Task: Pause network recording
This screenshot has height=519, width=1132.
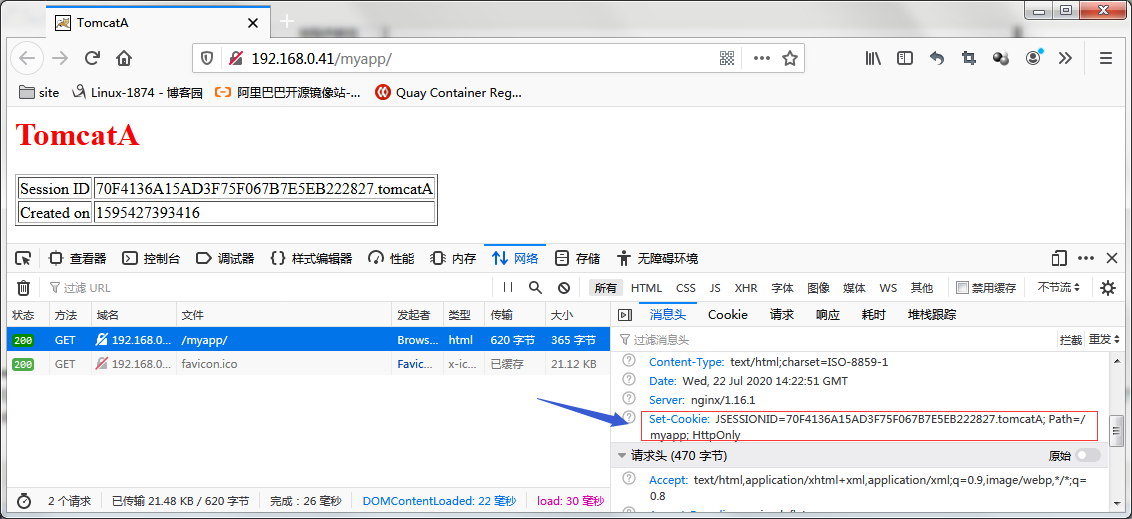Action: 508,287
